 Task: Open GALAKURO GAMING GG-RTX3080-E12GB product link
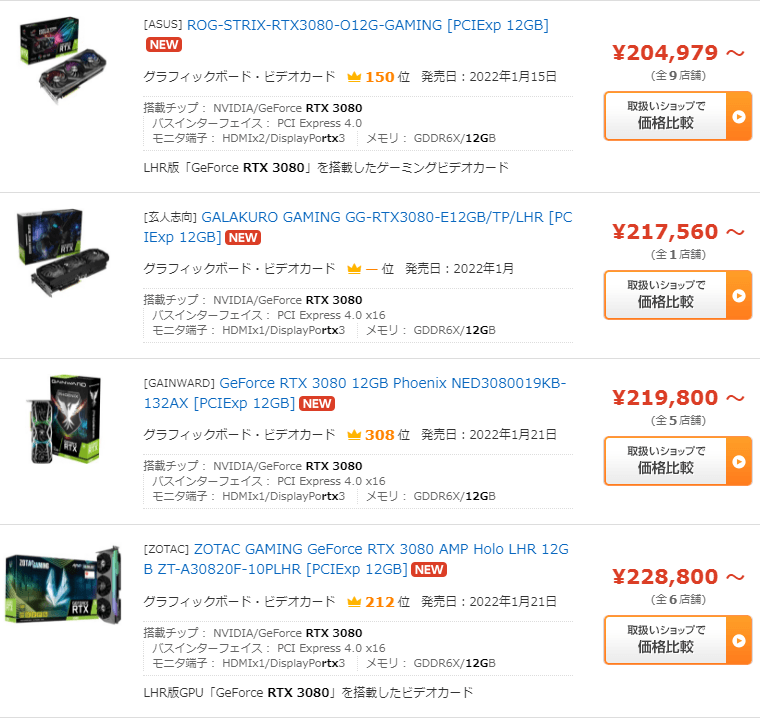[x=358, y=227]
